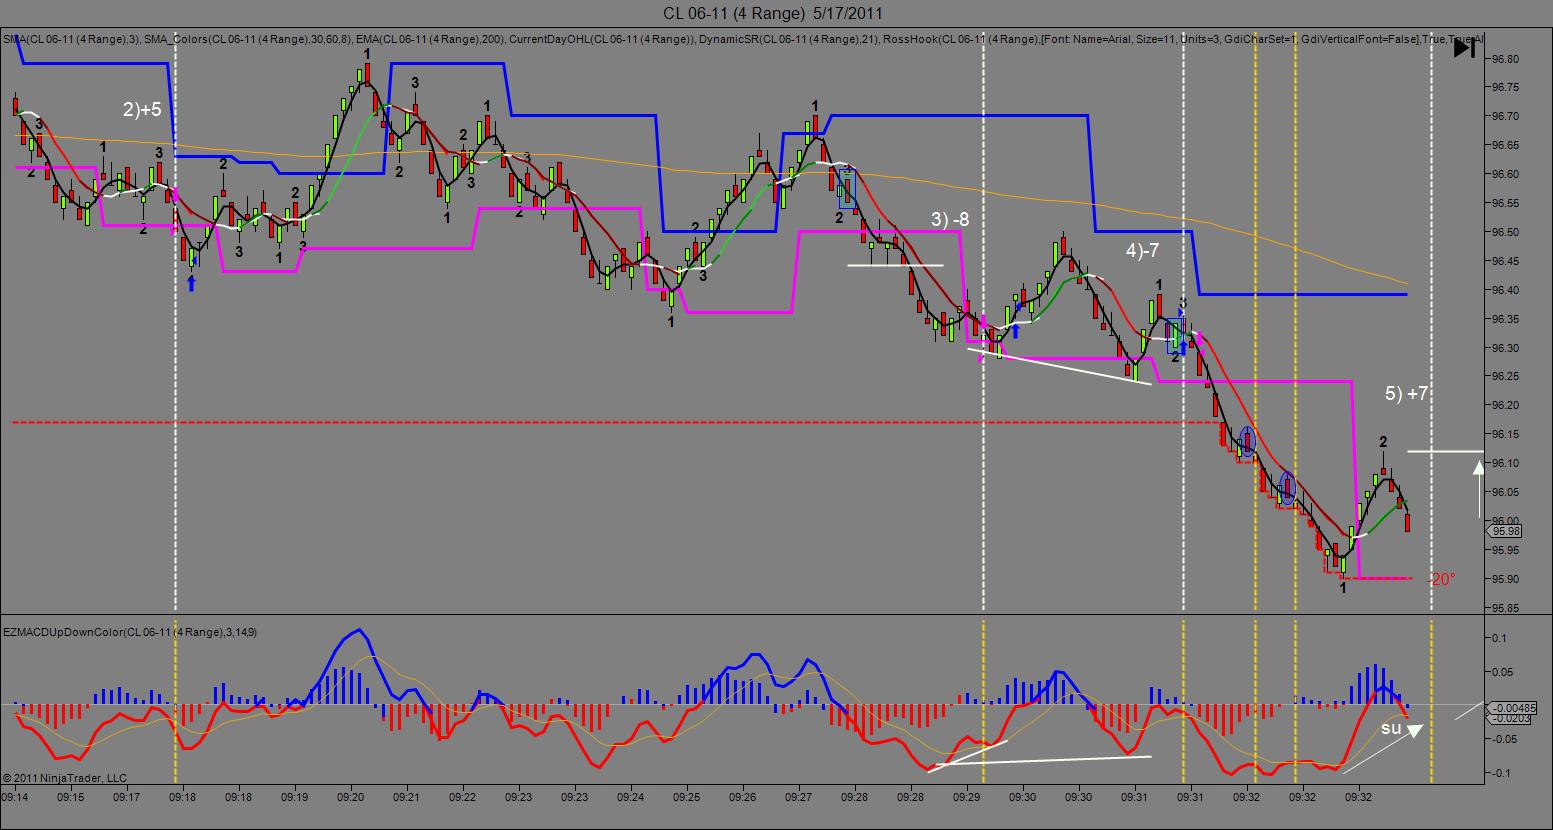Click the 09:26 time axis label
The height and width of the screenshot is (830, 1553).
(x=743, y=797)
